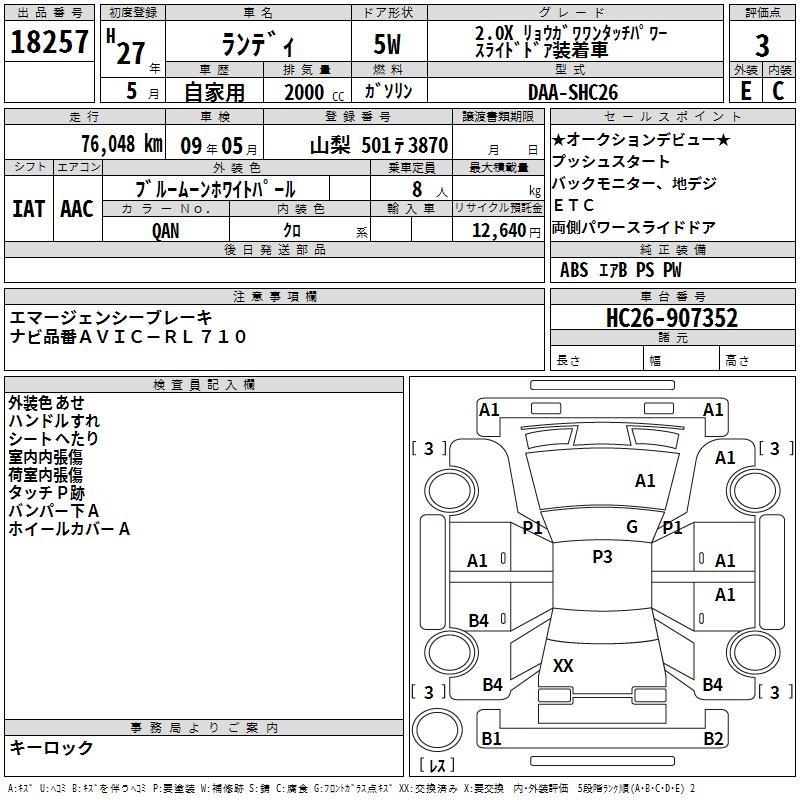Click note エマージェンシーブレーキ
Image resolution: width=800 pixels, height=800 pixels.
click(x=111, y=318)
